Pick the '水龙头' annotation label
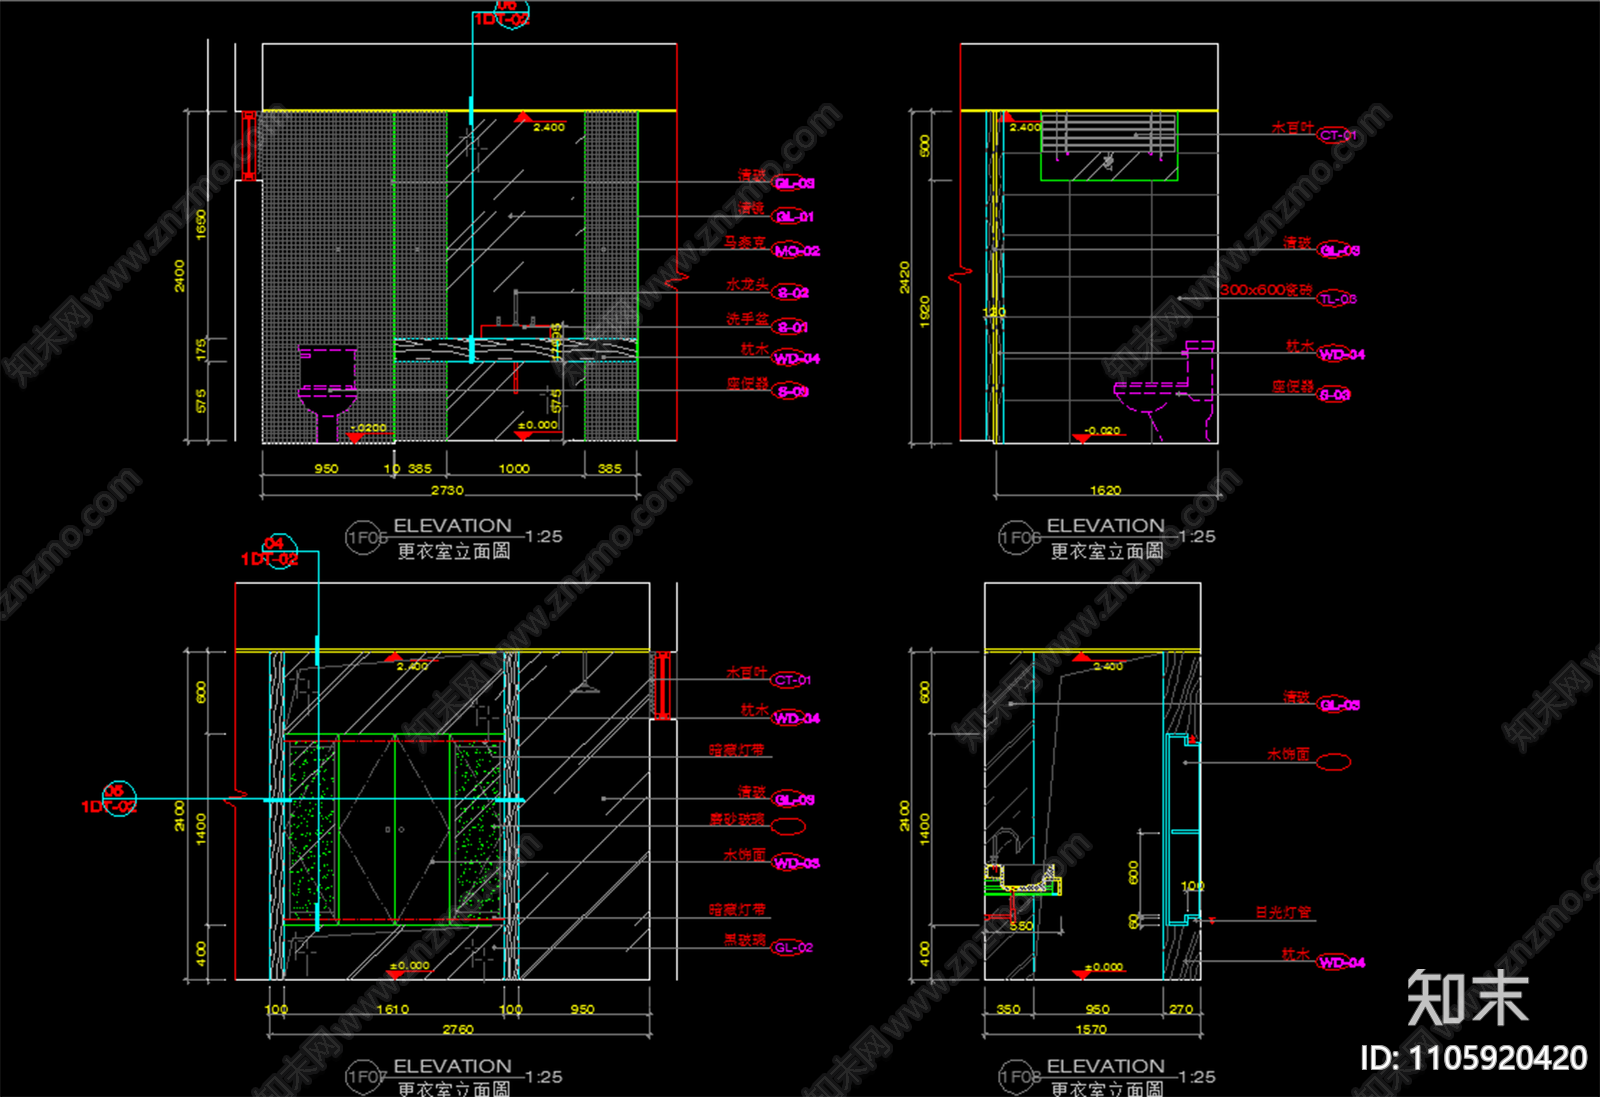1600x1097 pixels. pos(748,285)
